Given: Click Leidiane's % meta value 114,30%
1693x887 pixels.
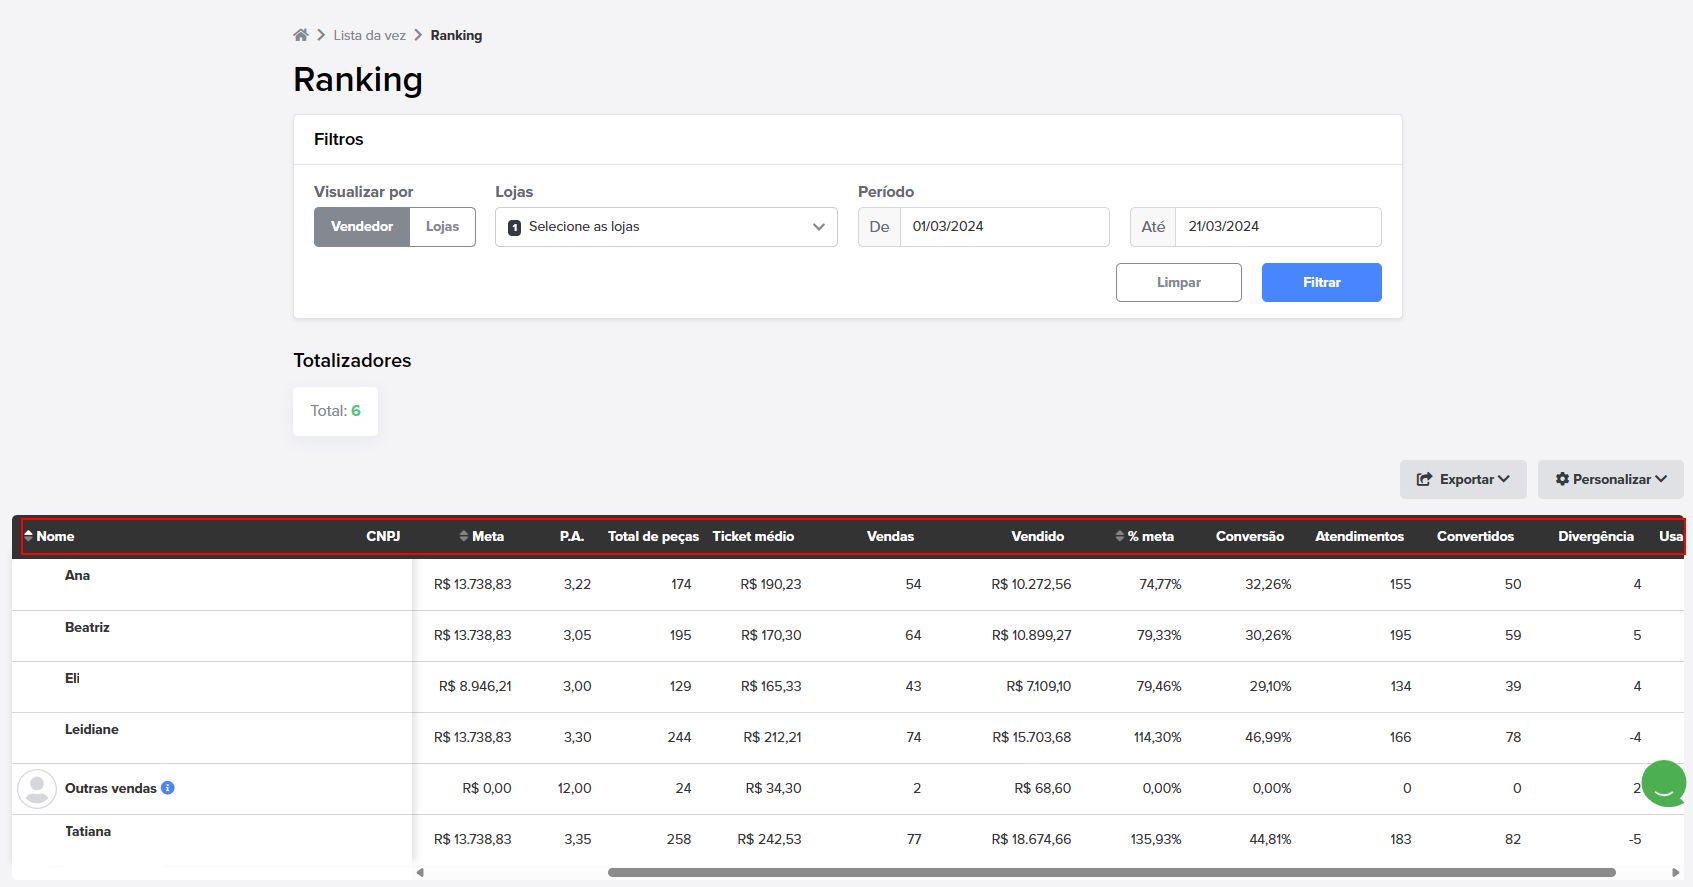Looking at the screenshot, I should coord(1157,737).
